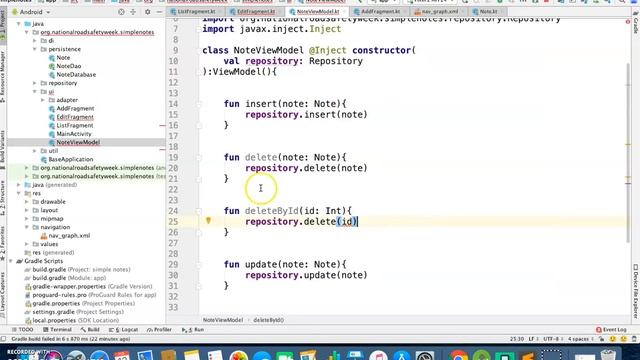Viewport: 640px width, 360px height.
Task: Hide the Project panel with the minus icon
Action: tap(159, 12)
